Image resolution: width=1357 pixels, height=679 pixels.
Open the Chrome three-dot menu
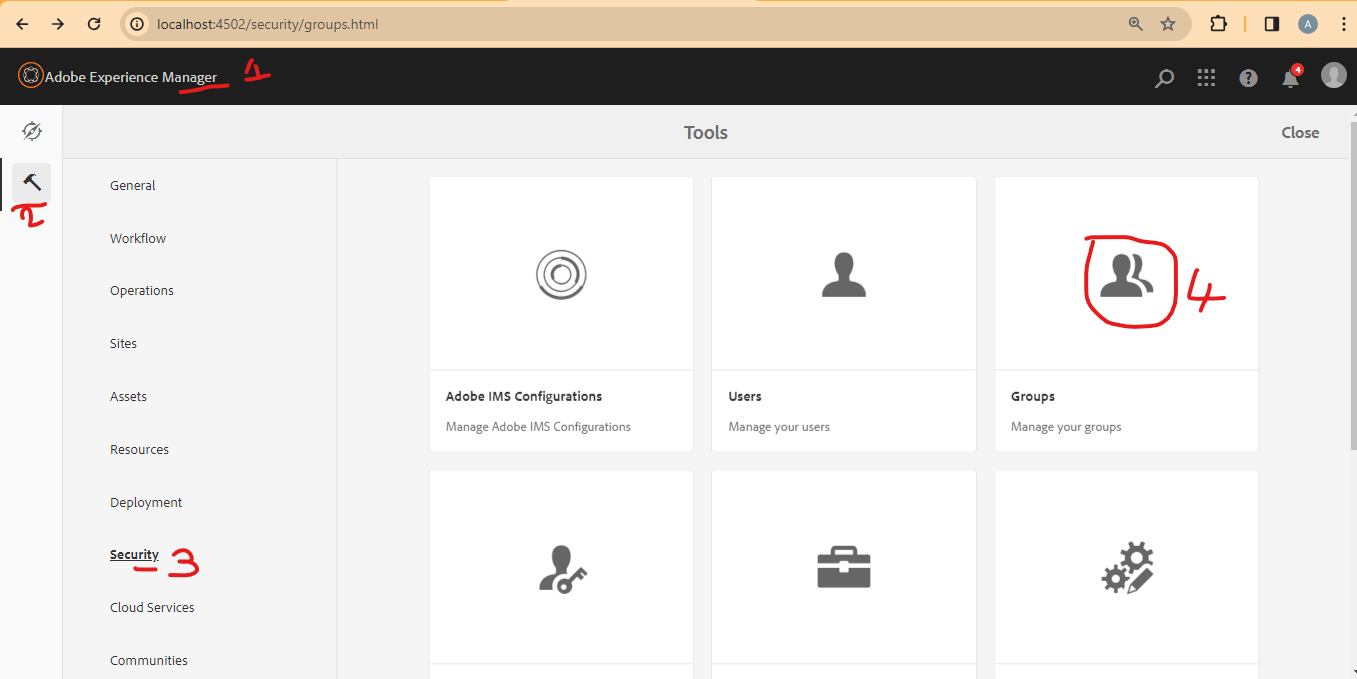[x=1344, y=23]
